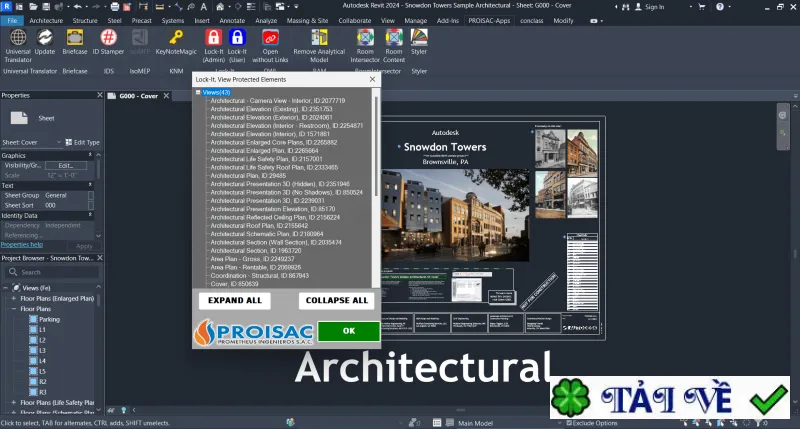This screenshot has width=800, height=429.
Task: Open the Sheet: Cover type dropdown
Action: coord(32,142)
